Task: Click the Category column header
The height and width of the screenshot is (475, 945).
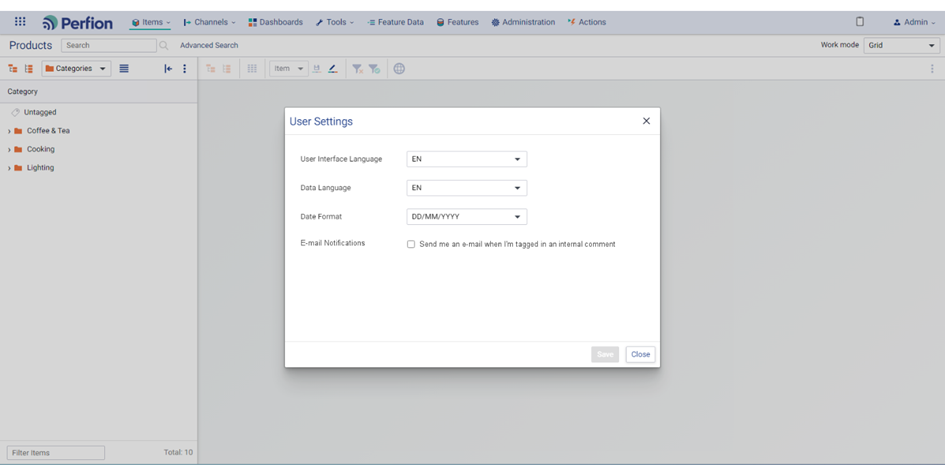Action: (22, 92)
